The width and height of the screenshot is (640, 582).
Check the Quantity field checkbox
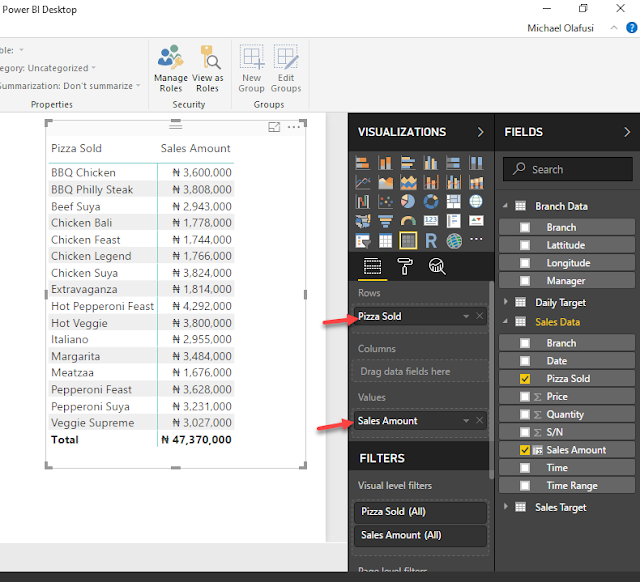(x=525, y=414)
